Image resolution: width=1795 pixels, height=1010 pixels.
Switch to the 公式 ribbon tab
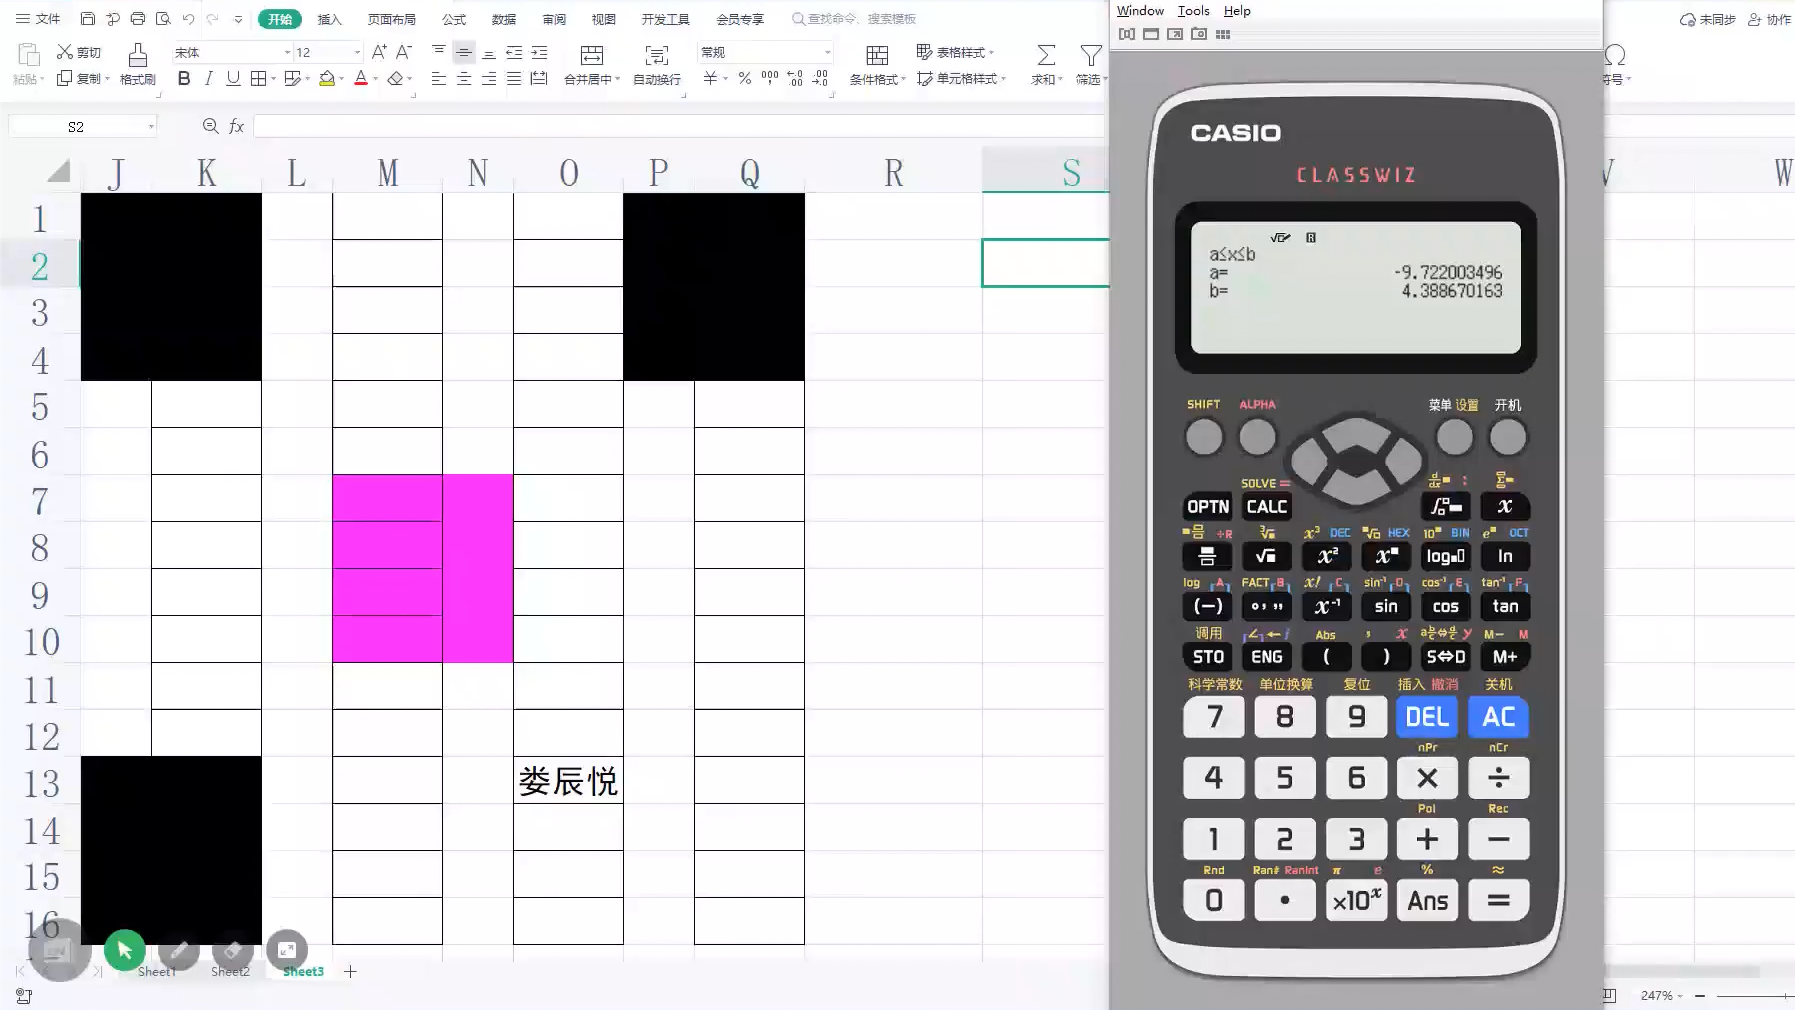click(454, 19)
